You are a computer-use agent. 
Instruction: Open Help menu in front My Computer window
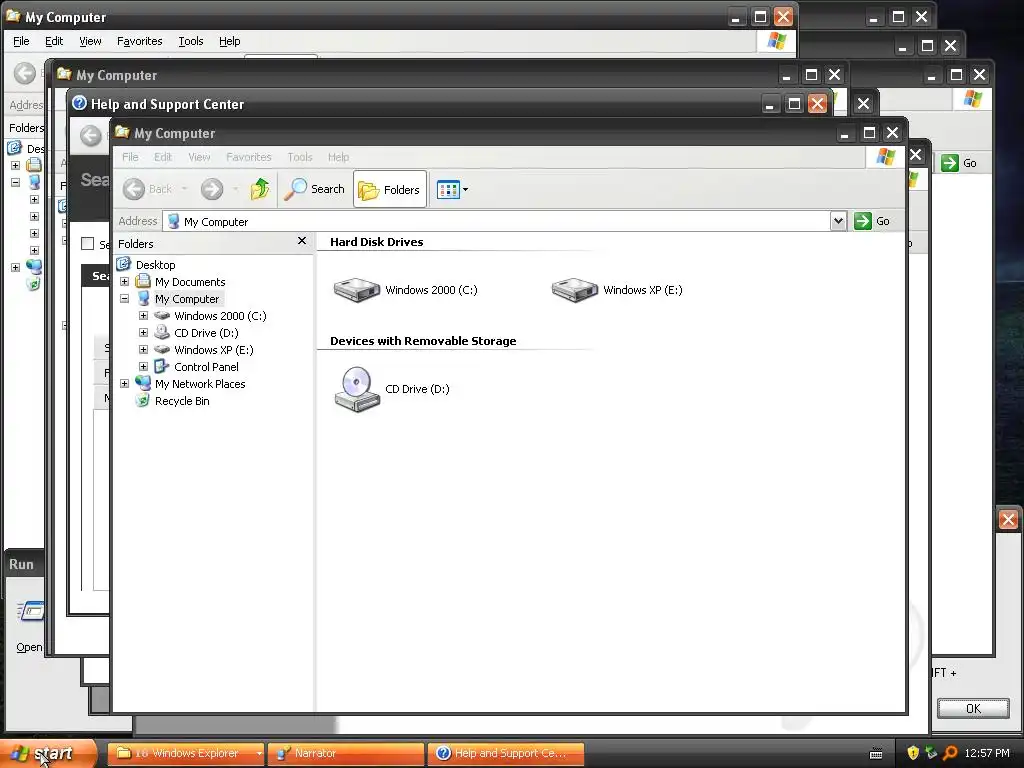click(338, 157)
